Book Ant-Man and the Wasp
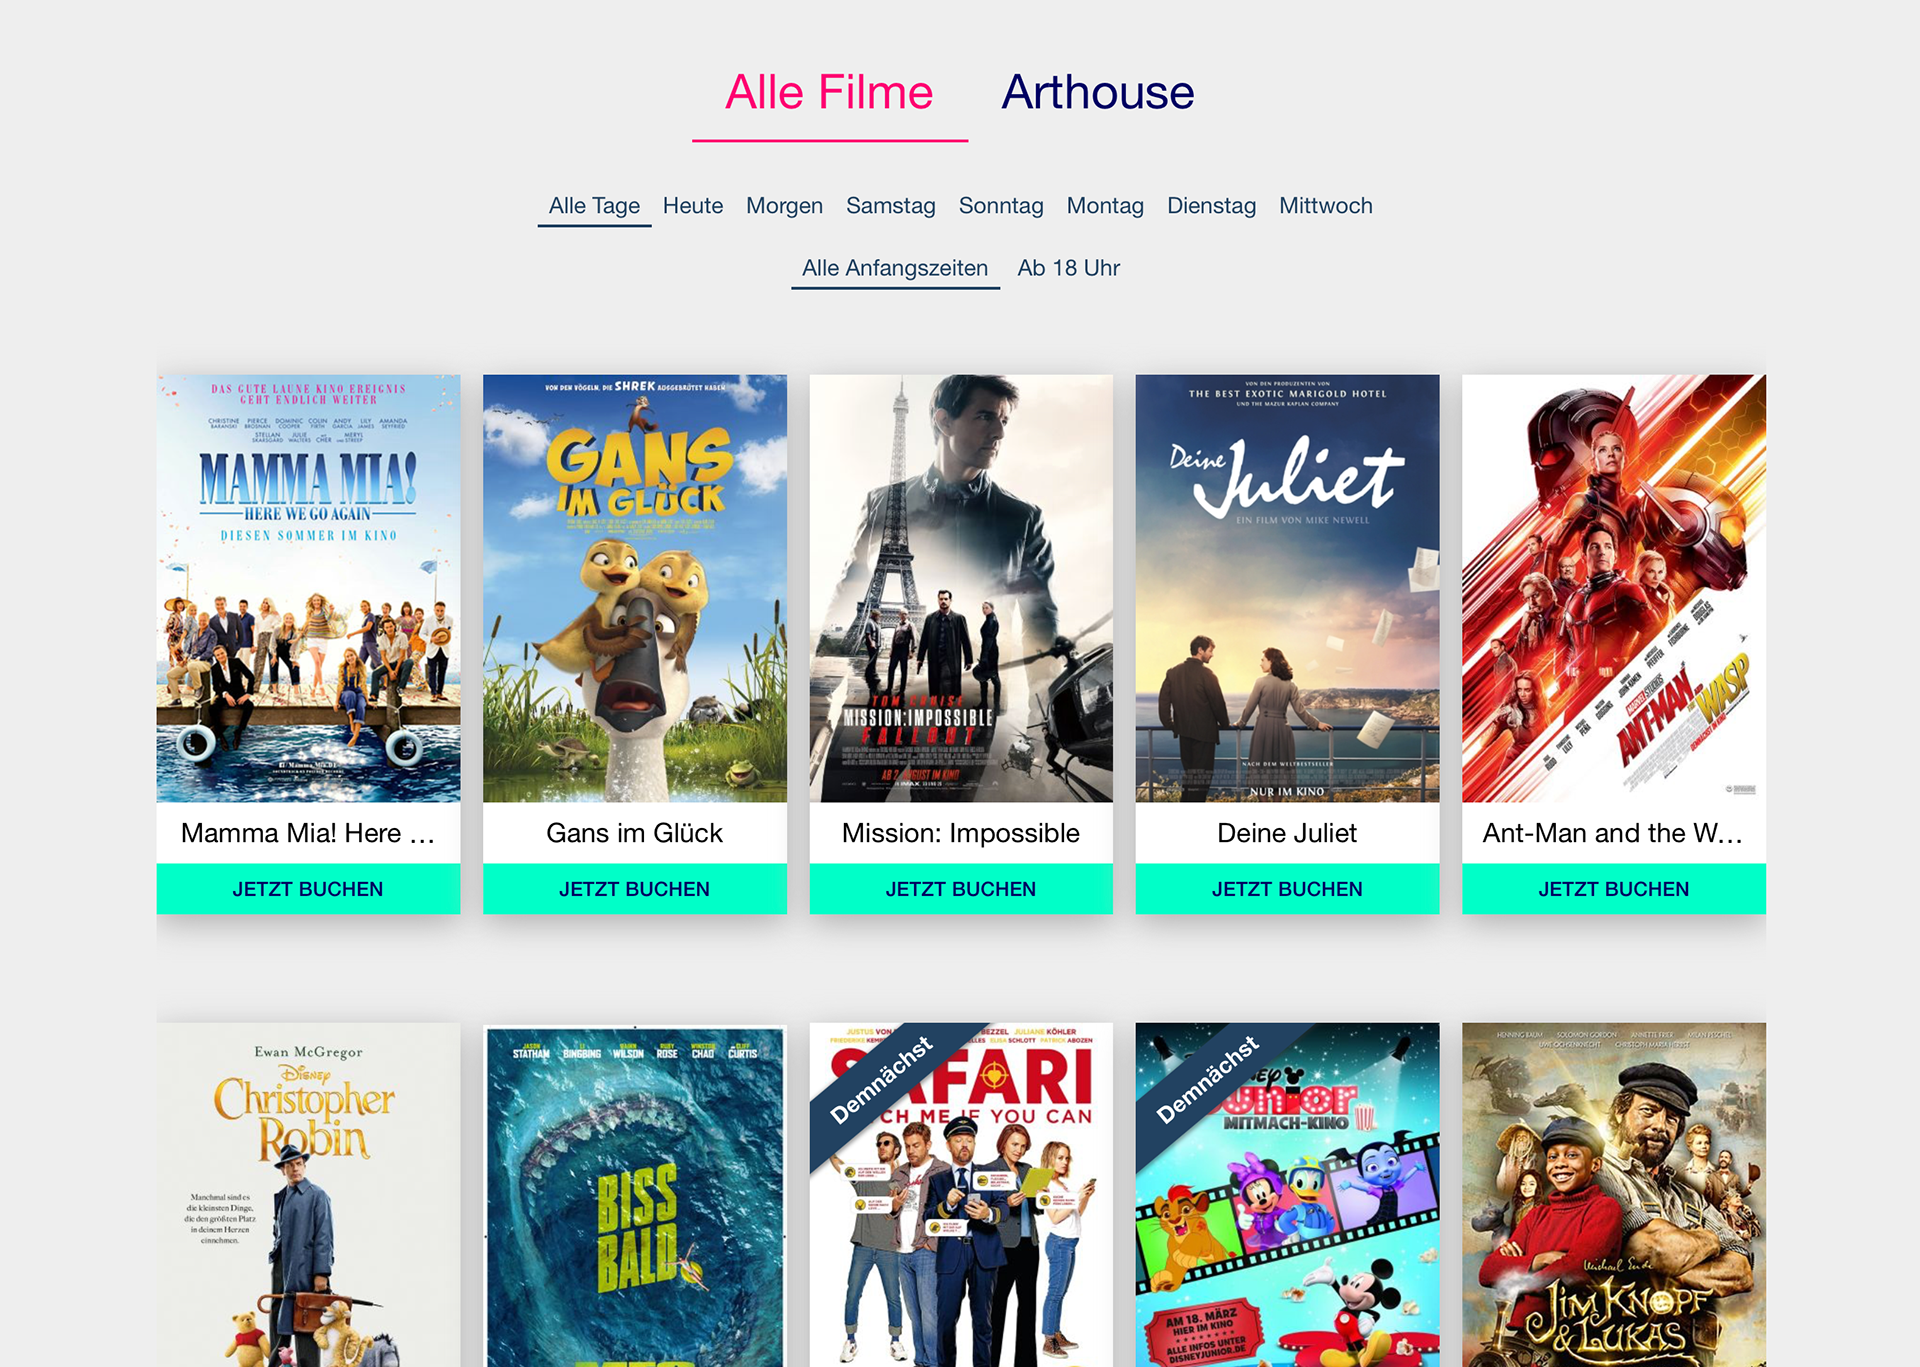Image resolution: width=1920 pixels, height=1367 pixels. [1613, 888]
